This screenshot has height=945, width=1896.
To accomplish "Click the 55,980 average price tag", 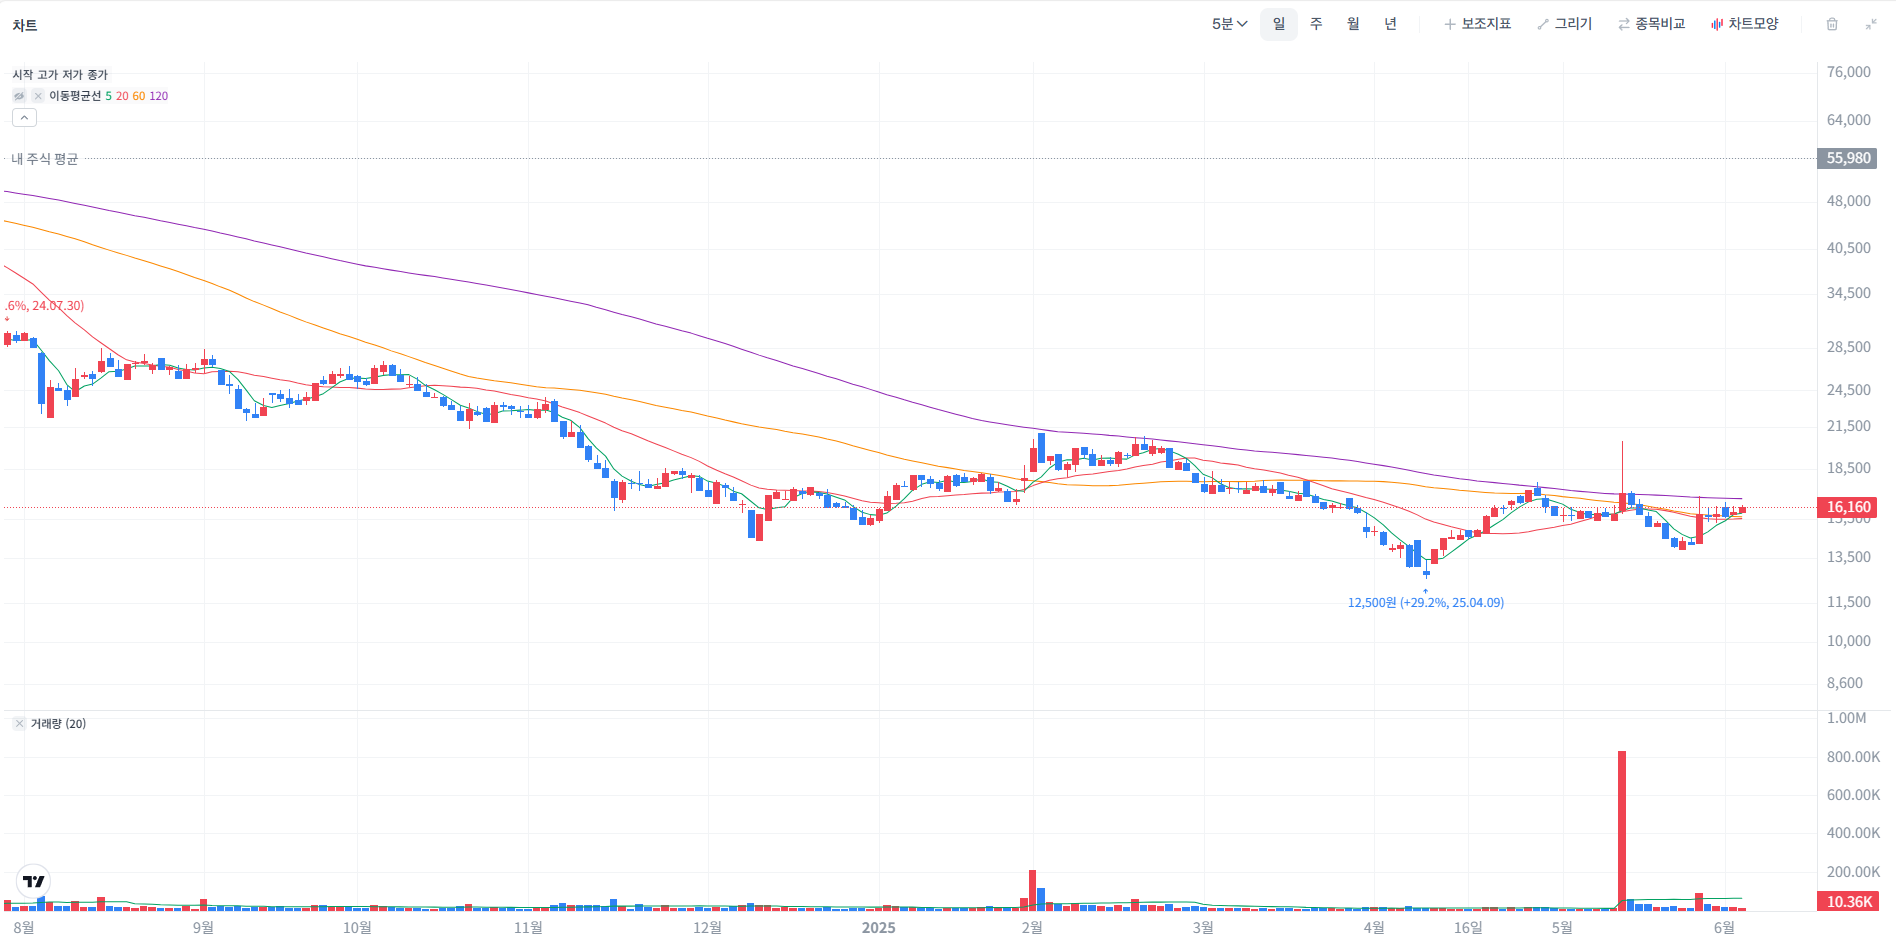I will (x=1848, y=158).
